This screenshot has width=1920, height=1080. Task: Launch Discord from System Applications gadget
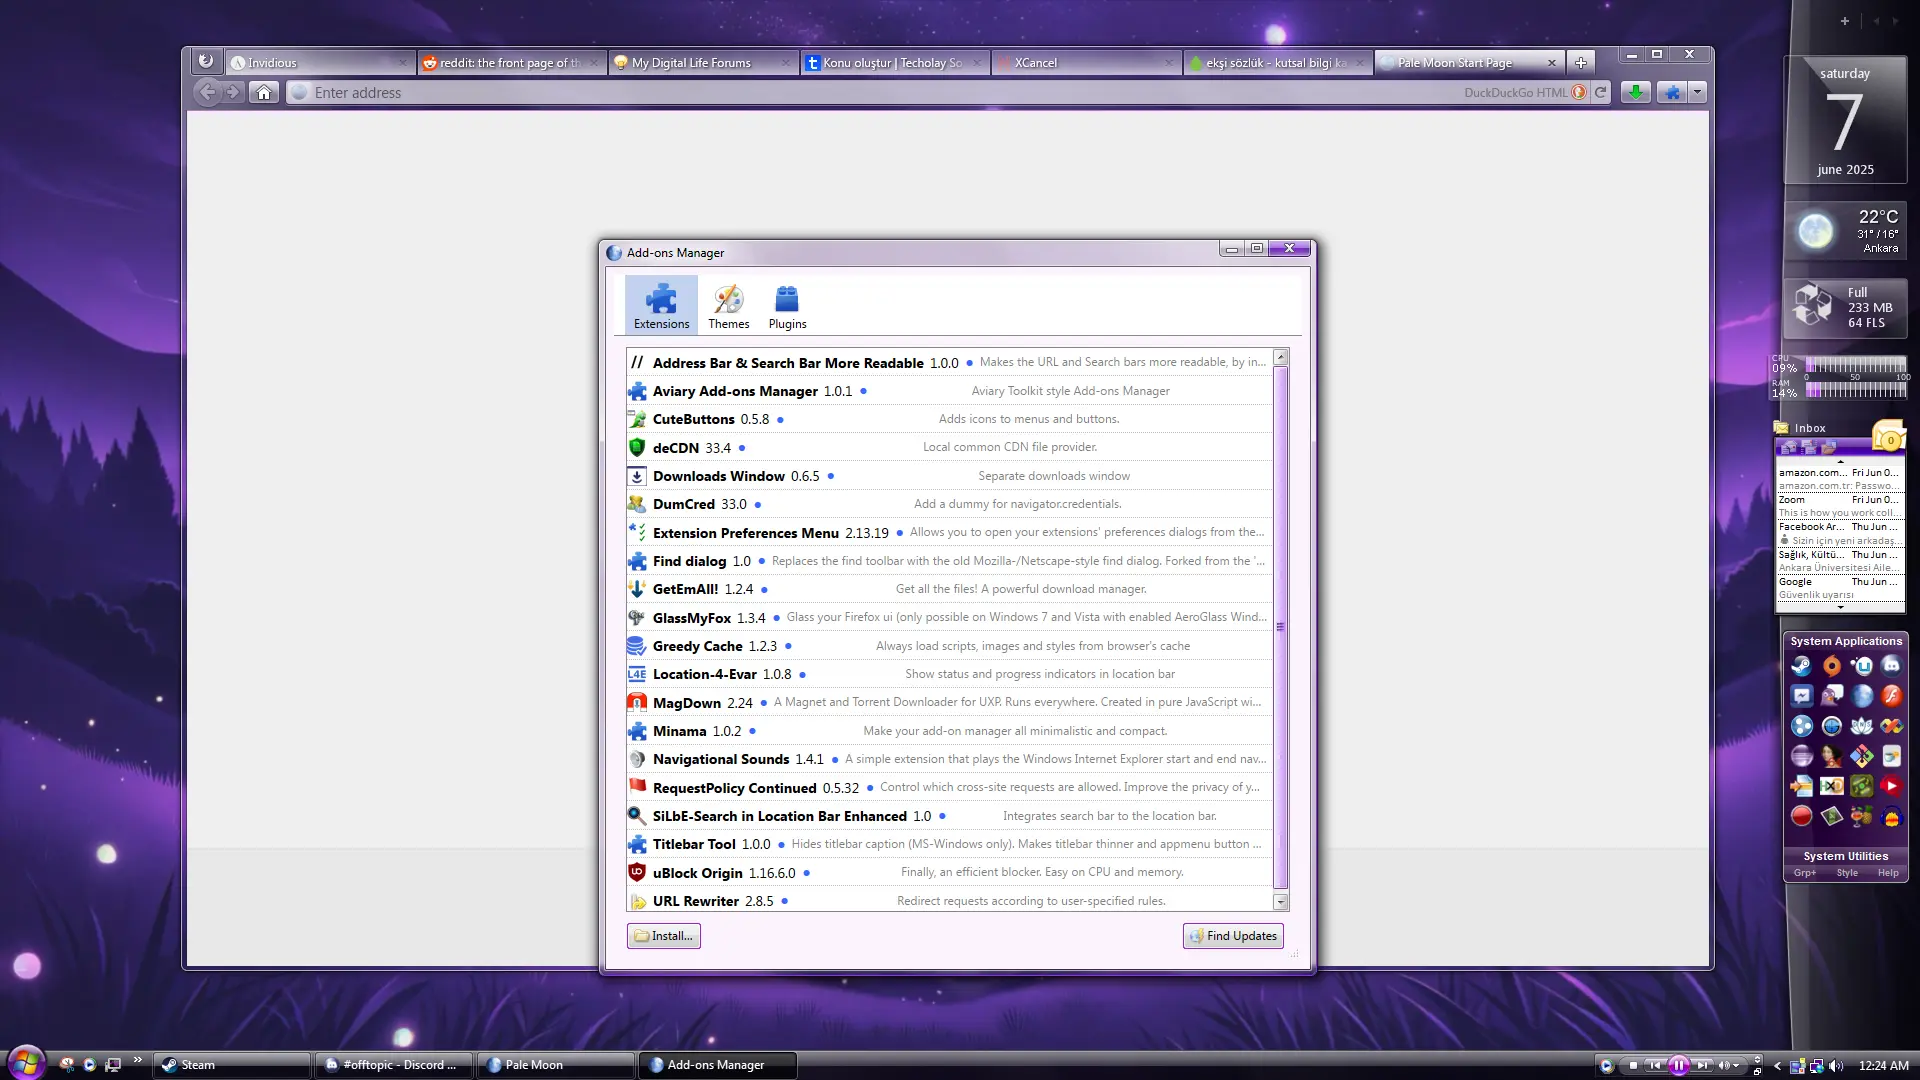click(1891, 666)
